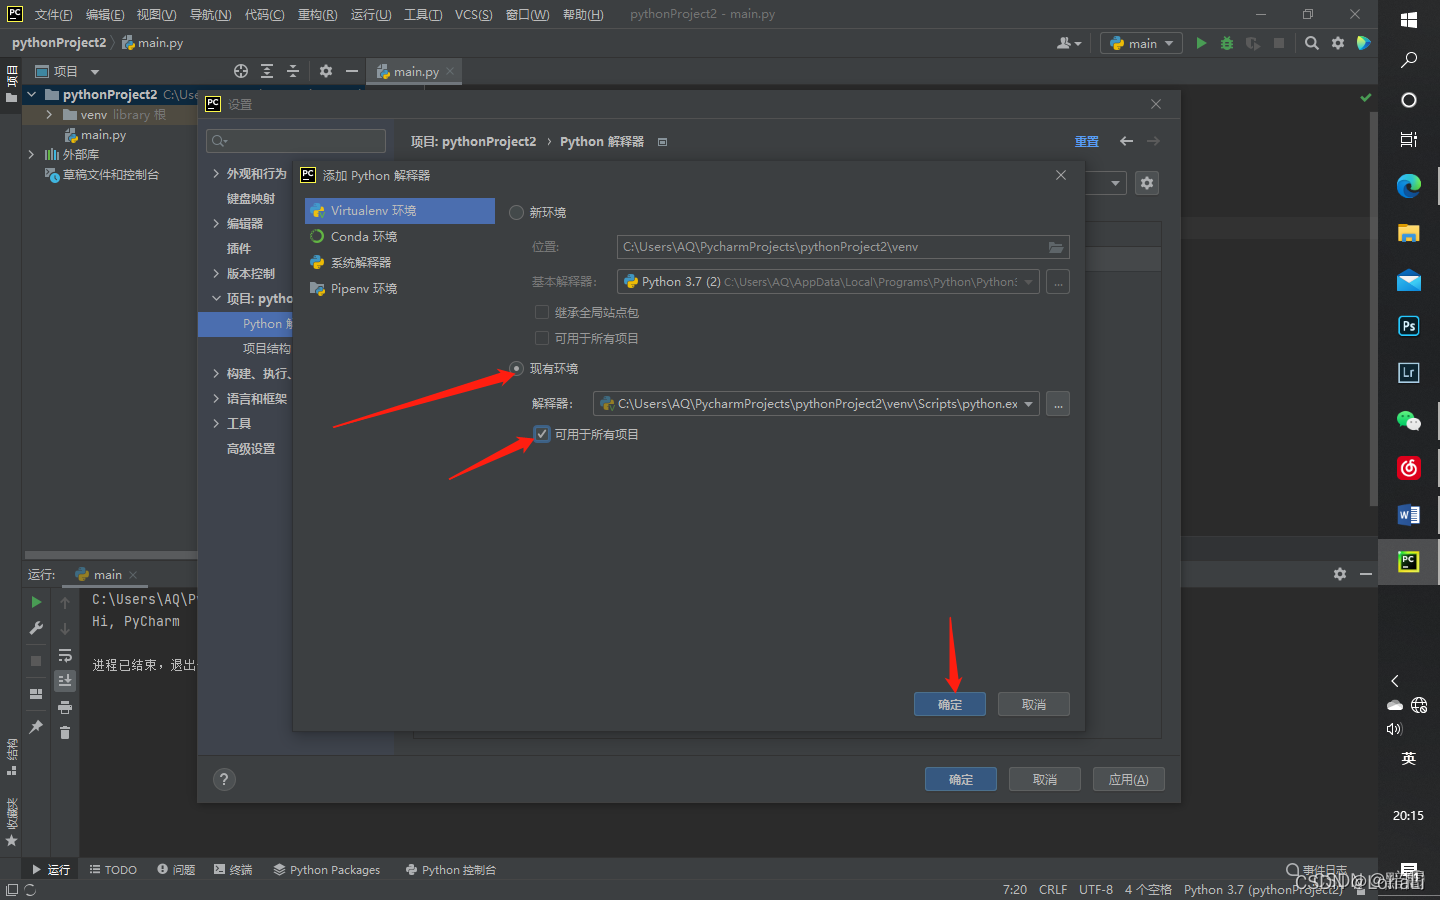
Task: Switch to the main.py editor tab
Action: pyautogui.click(x=415, y=71)
